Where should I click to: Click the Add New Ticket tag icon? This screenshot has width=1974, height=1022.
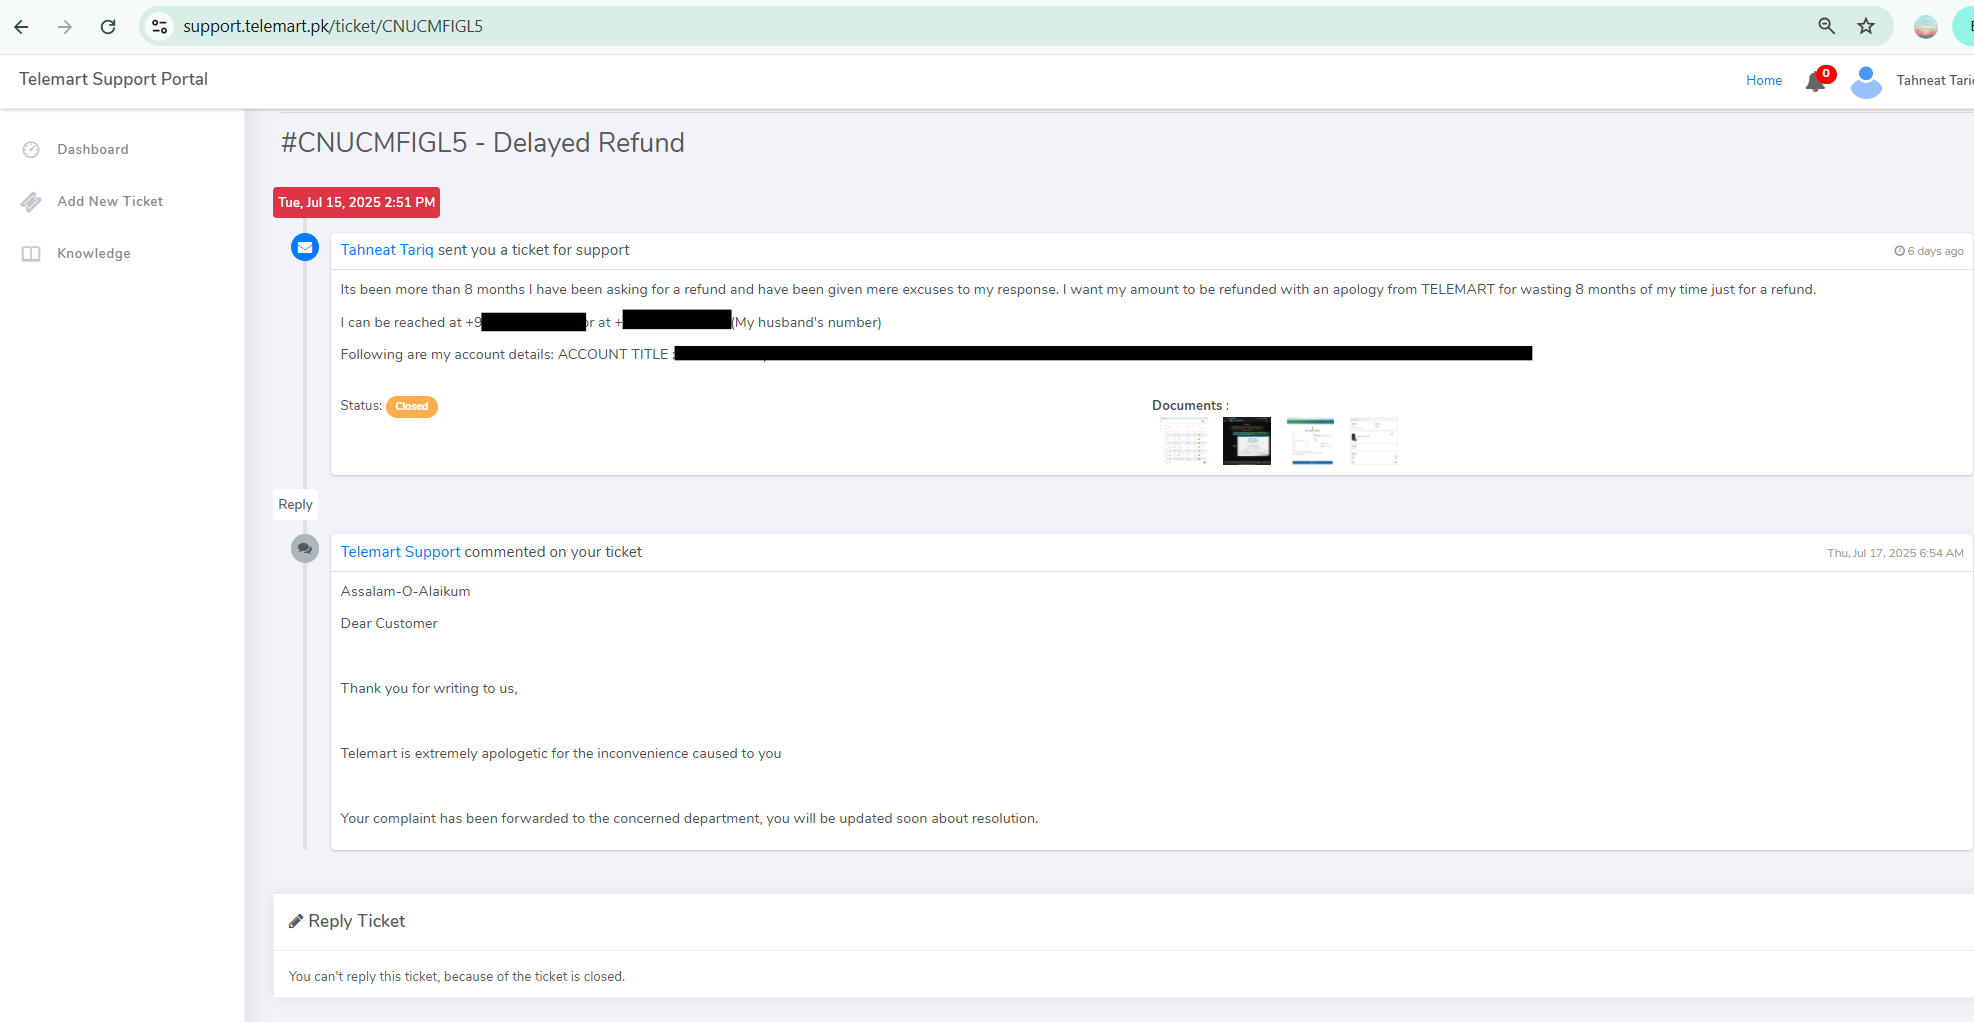point(31,202)
